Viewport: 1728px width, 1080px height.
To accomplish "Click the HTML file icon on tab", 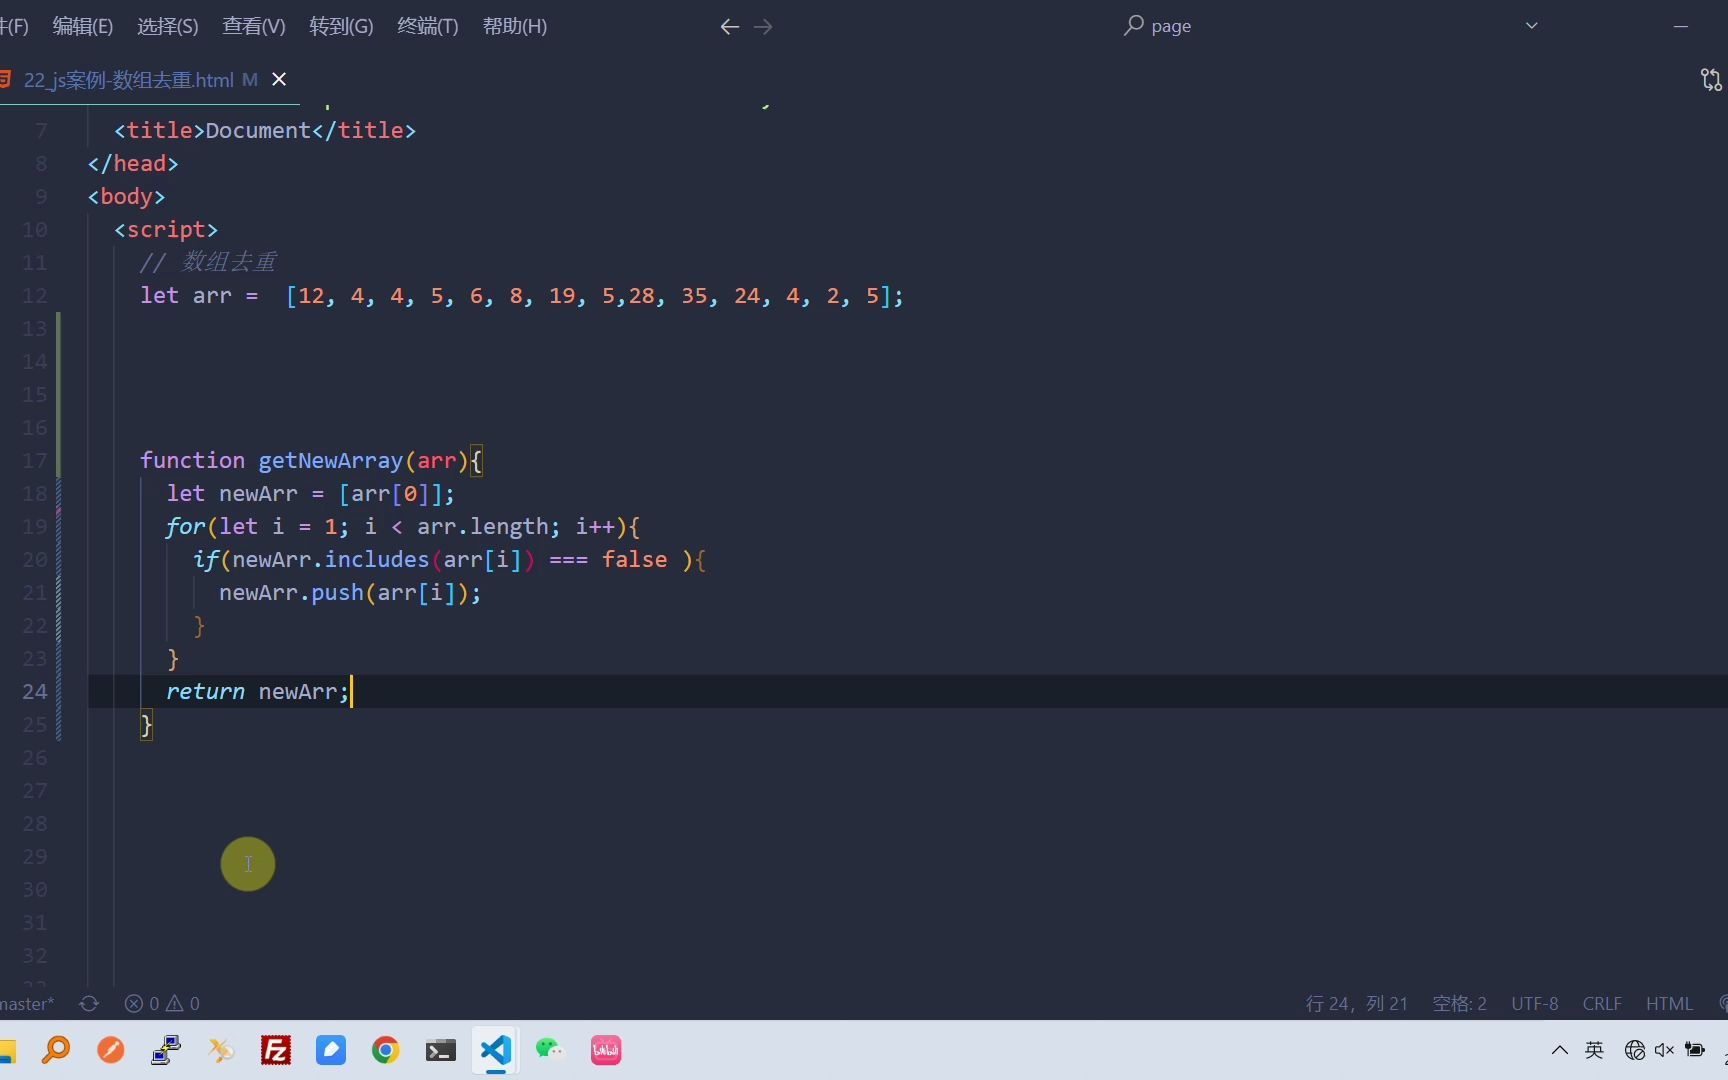I will (6, 79).
